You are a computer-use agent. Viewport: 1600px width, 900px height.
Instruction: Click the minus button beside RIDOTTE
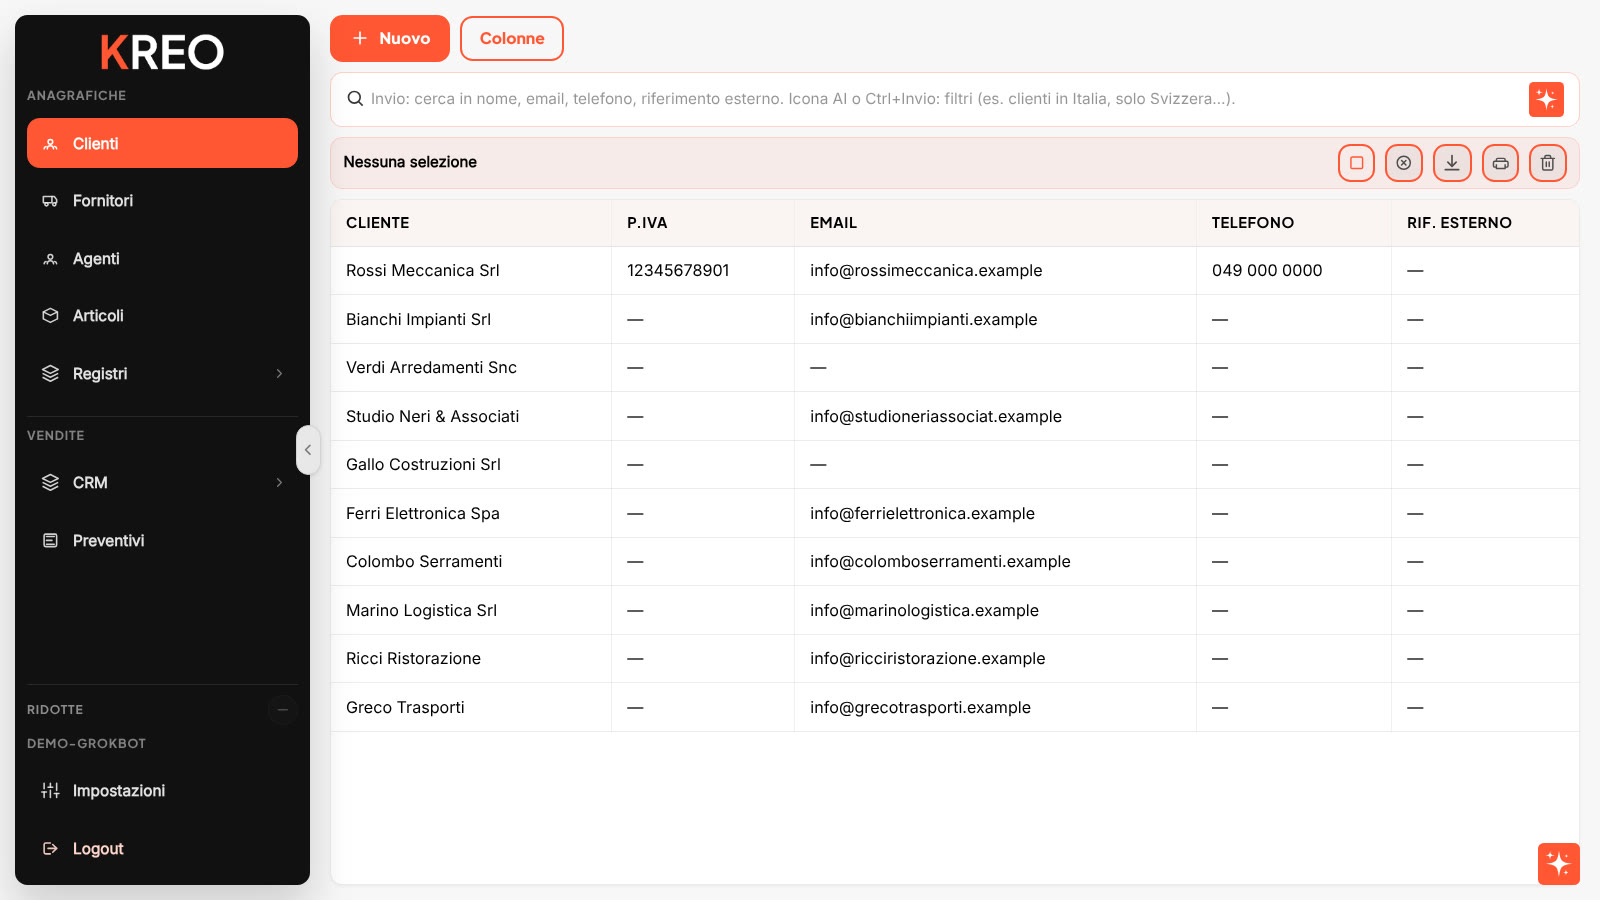pyautogui.click(x=283, y=710)
